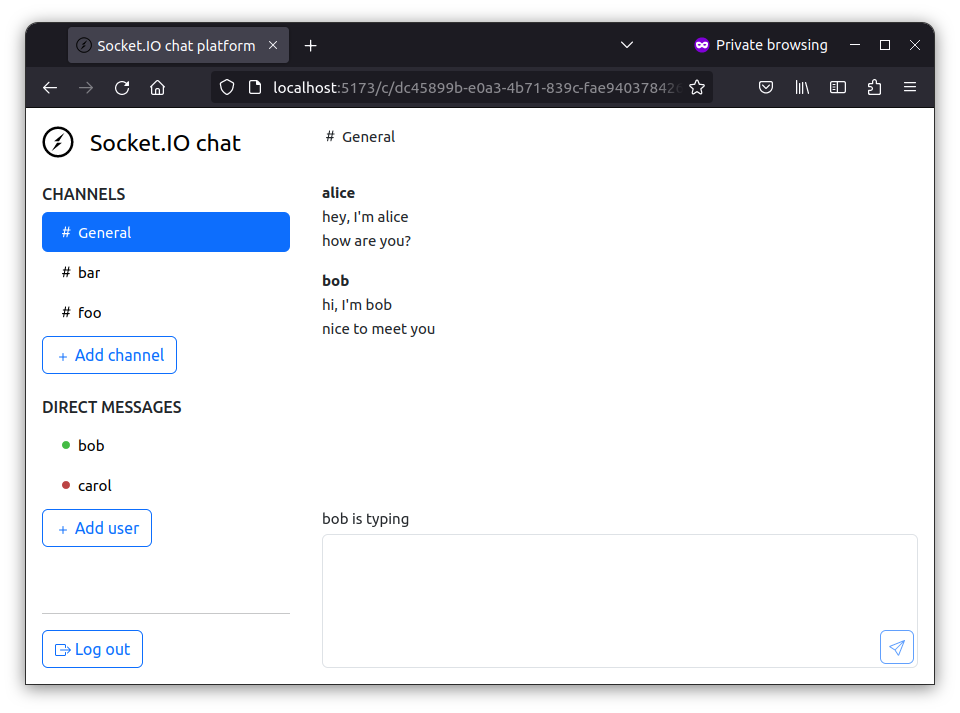Click the Add channel button
The width and height of the screenshot is (960, 713).
[109, 355]
